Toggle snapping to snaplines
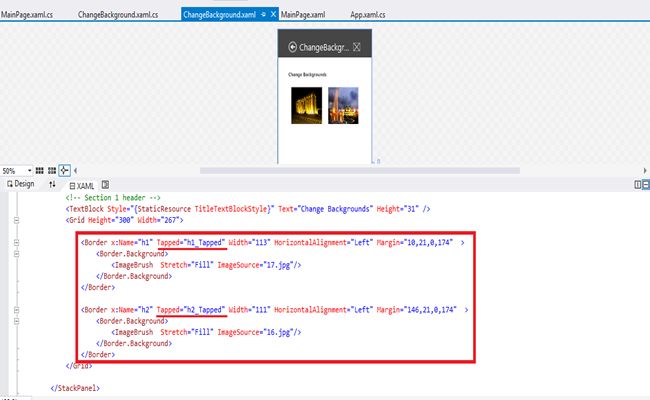 click(64, 170)
